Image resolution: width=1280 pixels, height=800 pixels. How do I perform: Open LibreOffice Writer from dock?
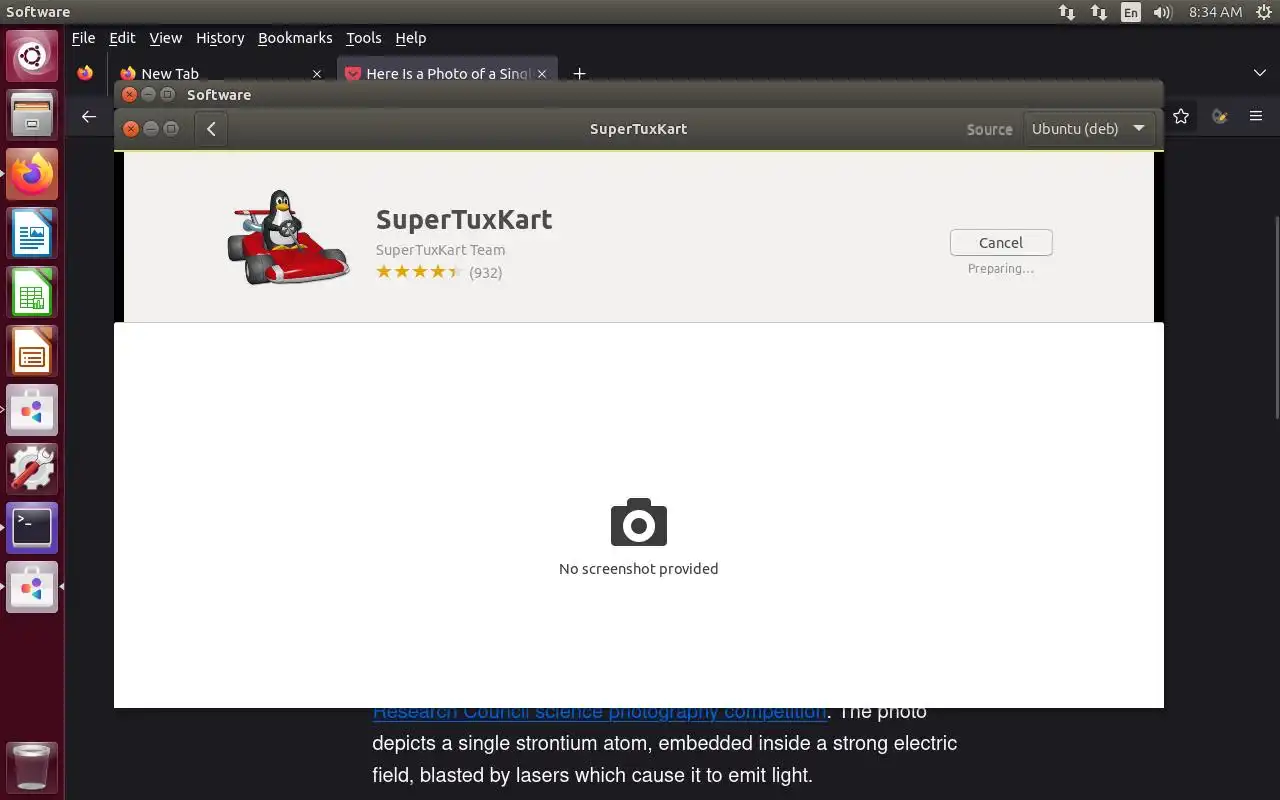coord(32,233)
